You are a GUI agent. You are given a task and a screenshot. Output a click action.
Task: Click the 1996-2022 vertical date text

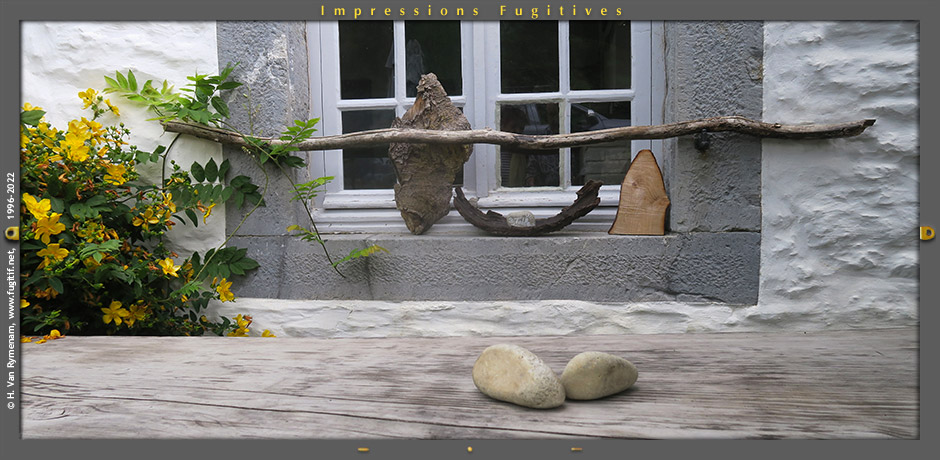click(11, 196)
